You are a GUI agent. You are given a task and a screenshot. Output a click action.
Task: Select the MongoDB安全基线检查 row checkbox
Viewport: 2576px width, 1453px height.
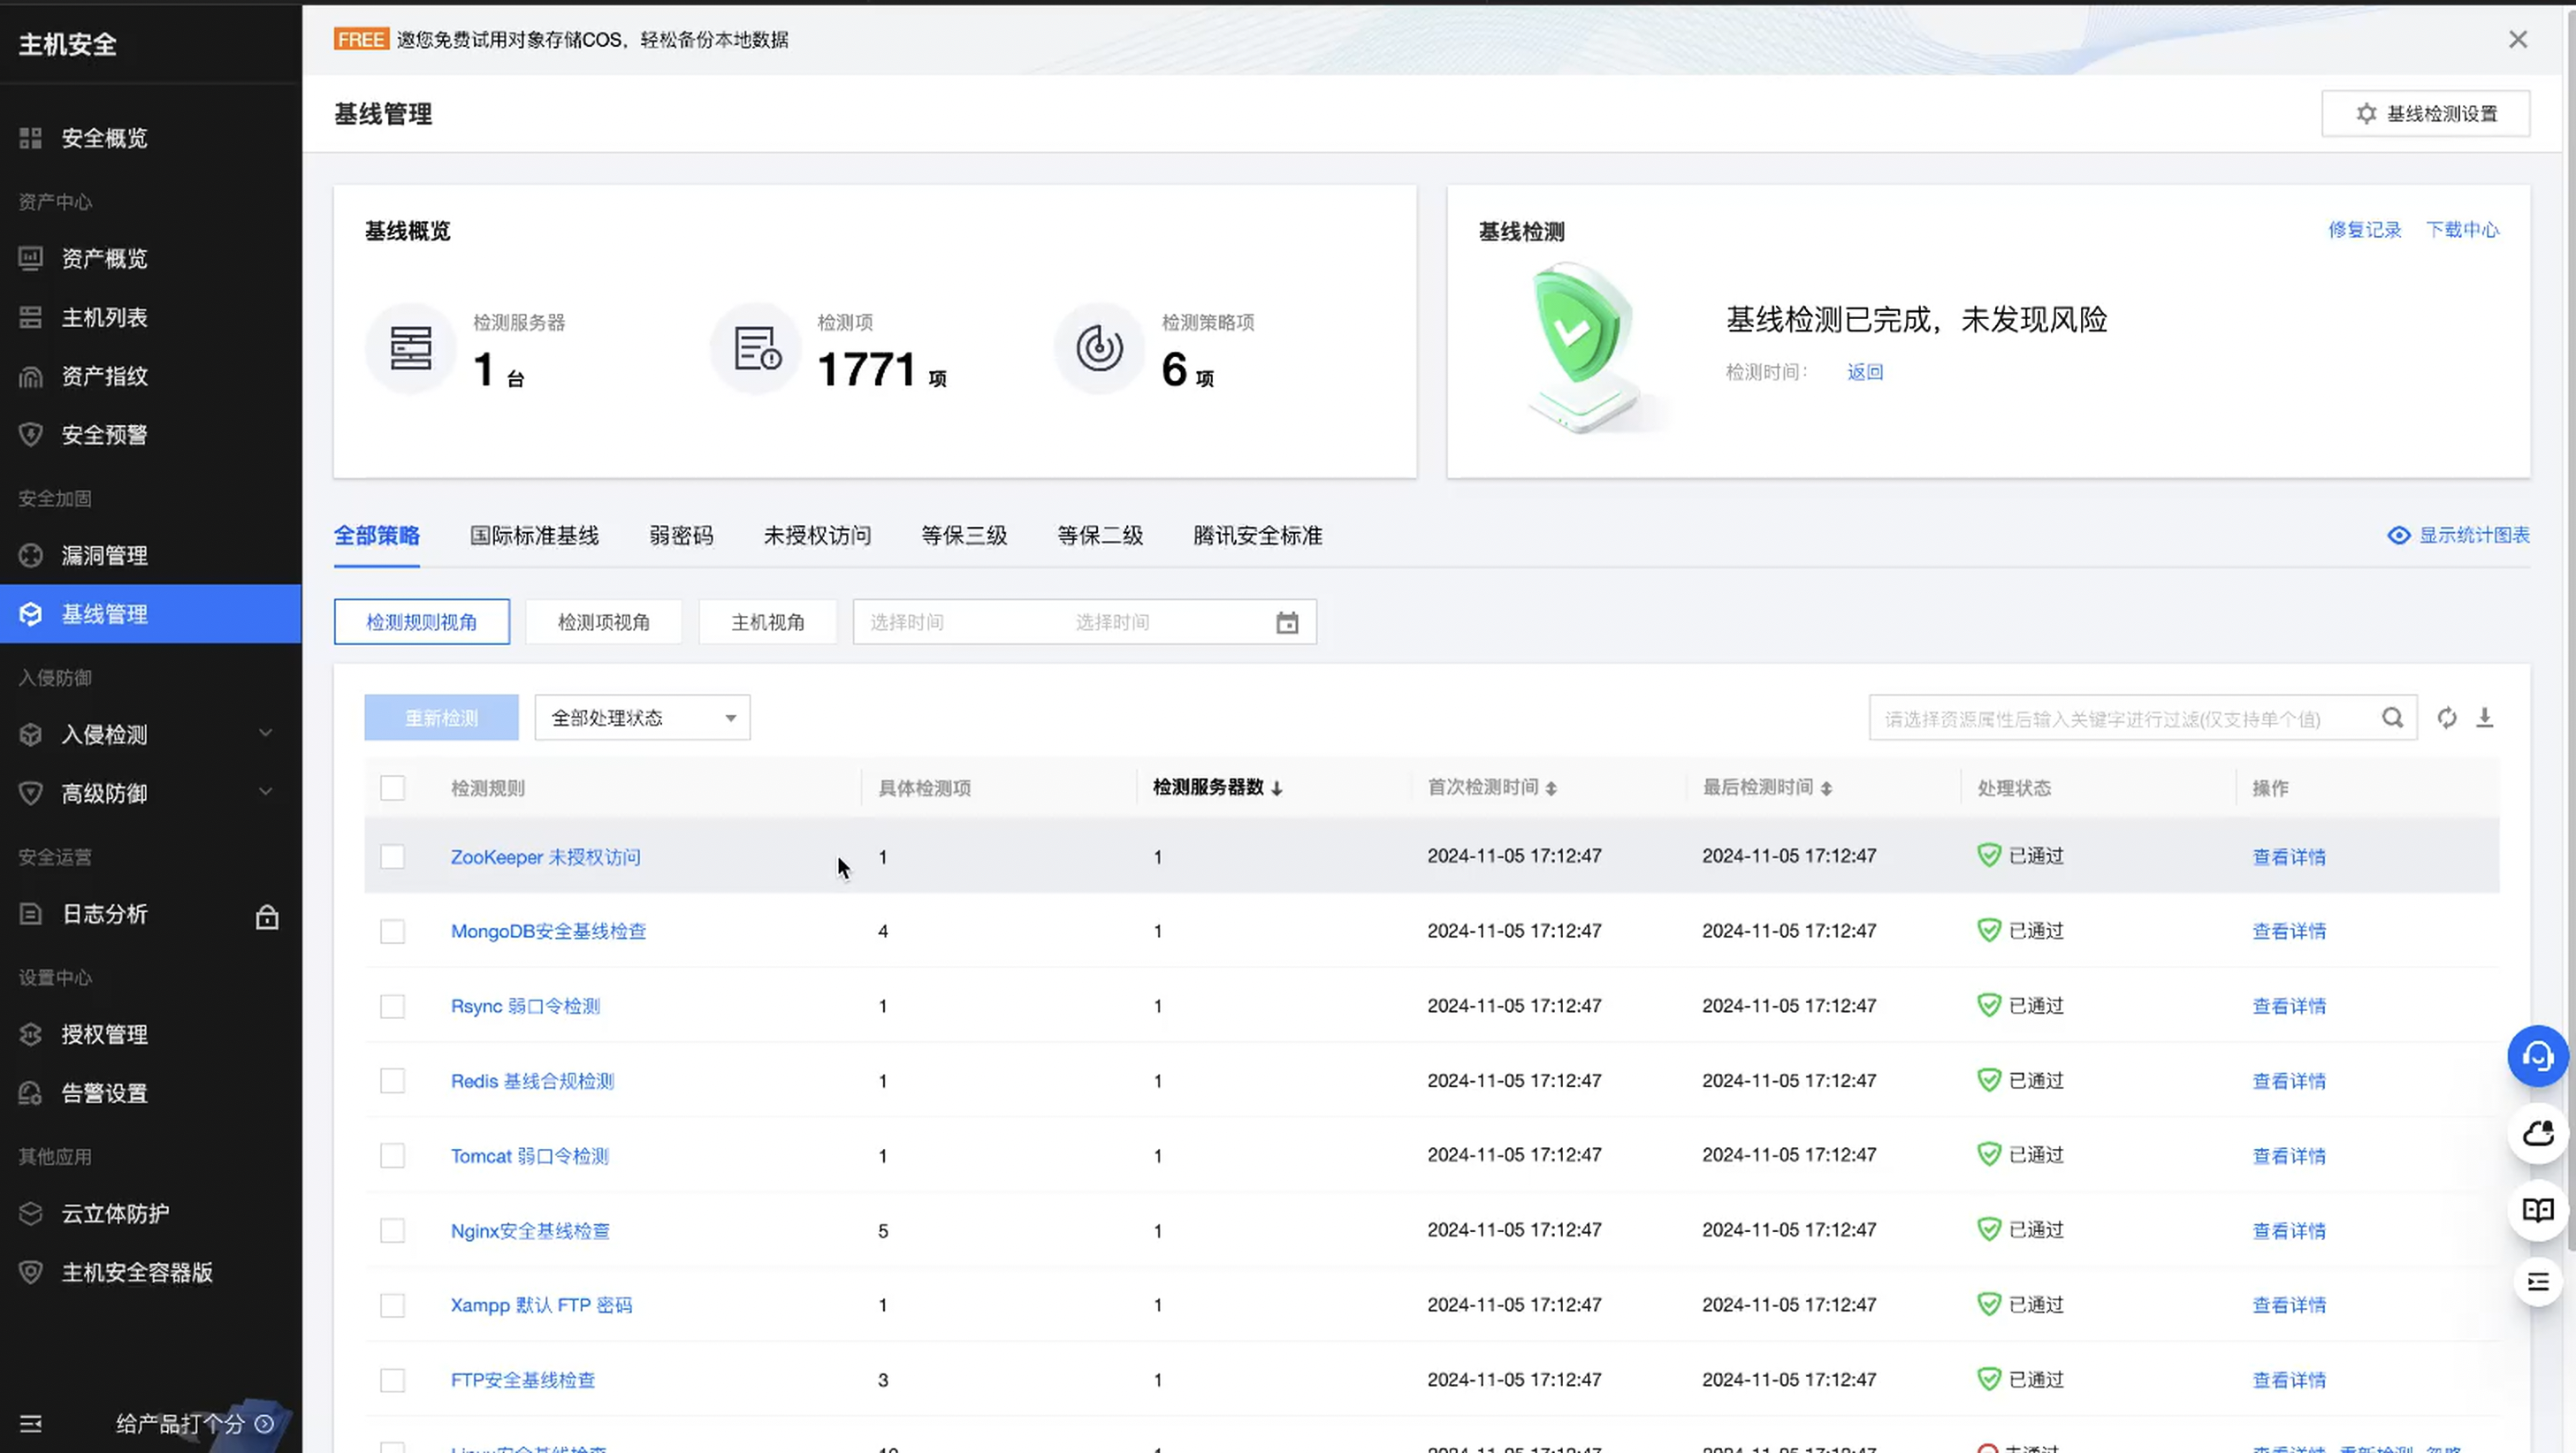(392, 931)
